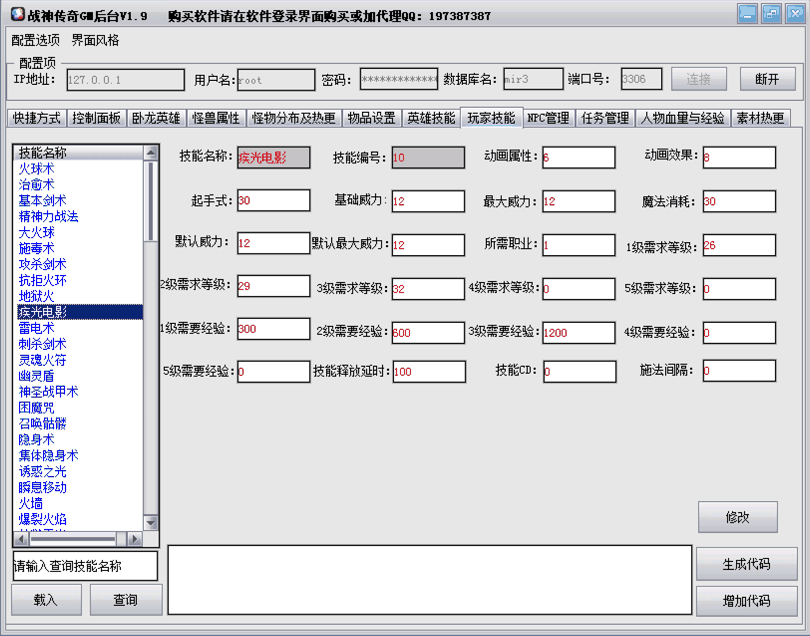Switch to the 控制面板 tab
Image resolution: width=810 pixels, height=636 pixels.
coord(96,118)
